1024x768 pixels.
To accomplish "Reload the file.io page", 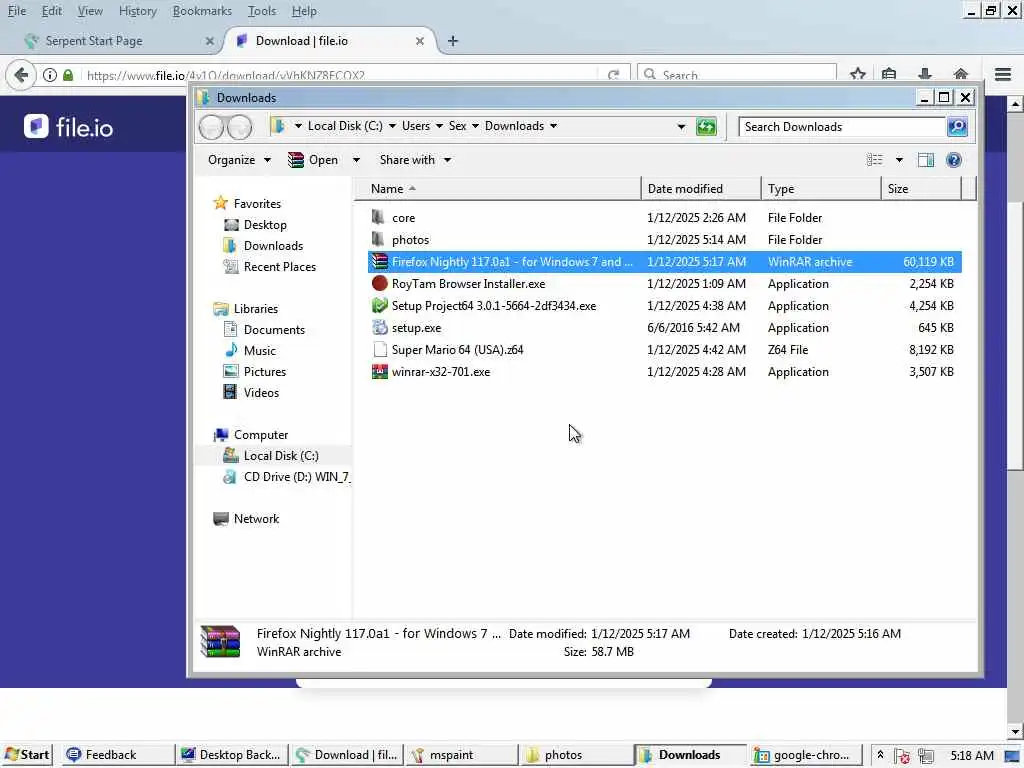I will coord(613,75).
